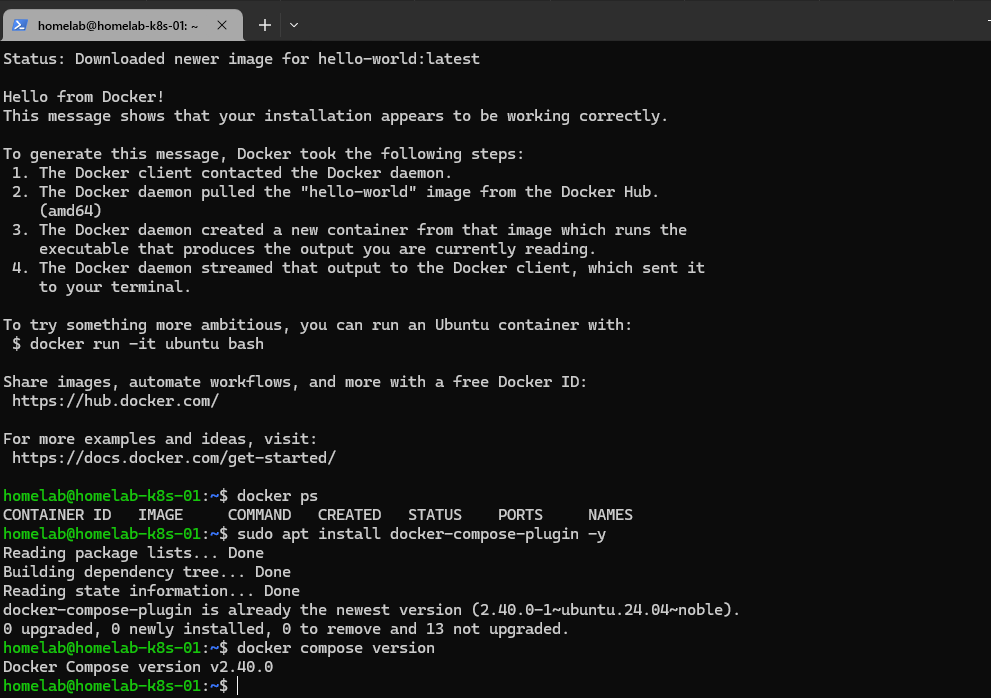Close the homelab@homelab-k8s-01 tab
This screenshot has height=698, width=991.
(x=222, y=25)
